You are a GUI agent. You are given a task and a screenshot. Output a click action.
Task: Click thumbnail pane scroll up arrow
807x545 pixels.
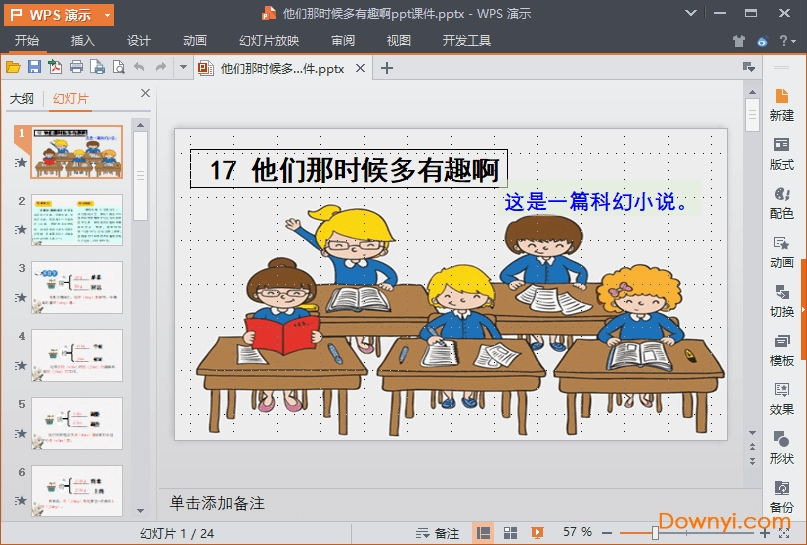140,125
